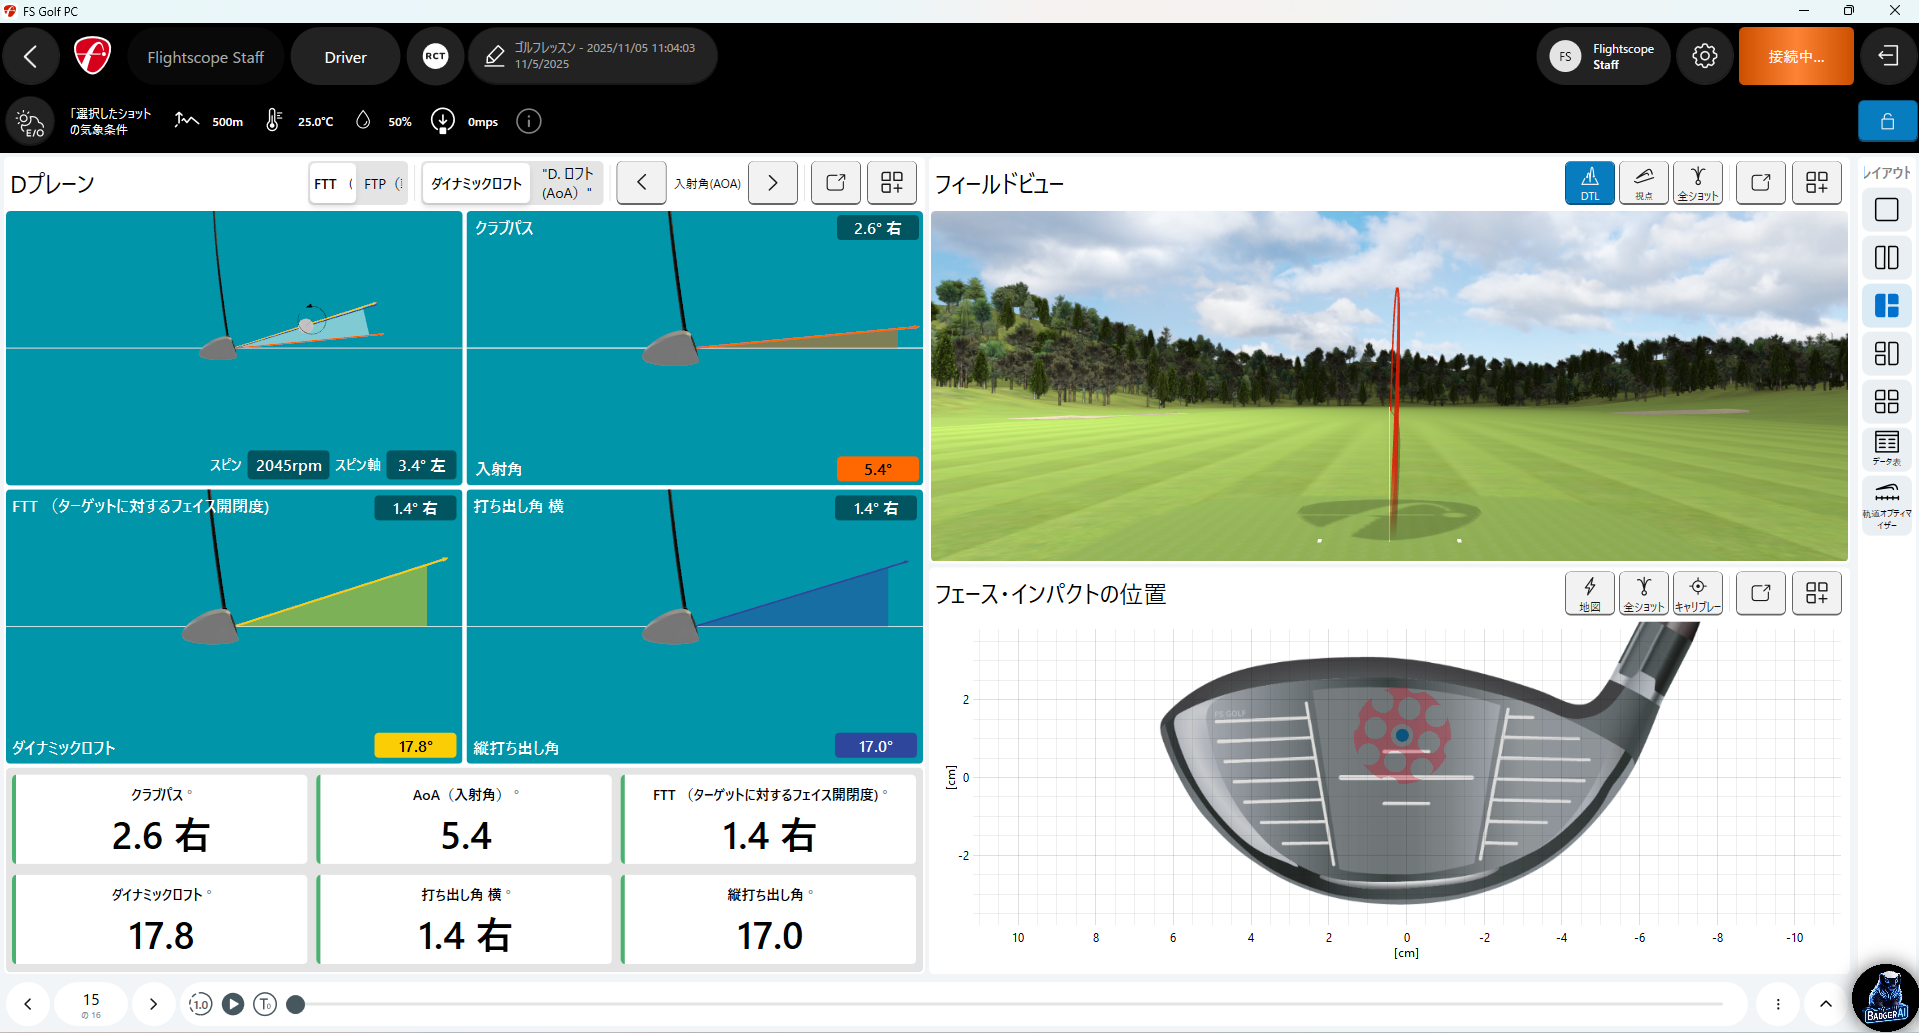Click the humidity droplet icon
The height and width of the screenshot is (1033, 1919).
pyautogui.click(x=363, y=121)
